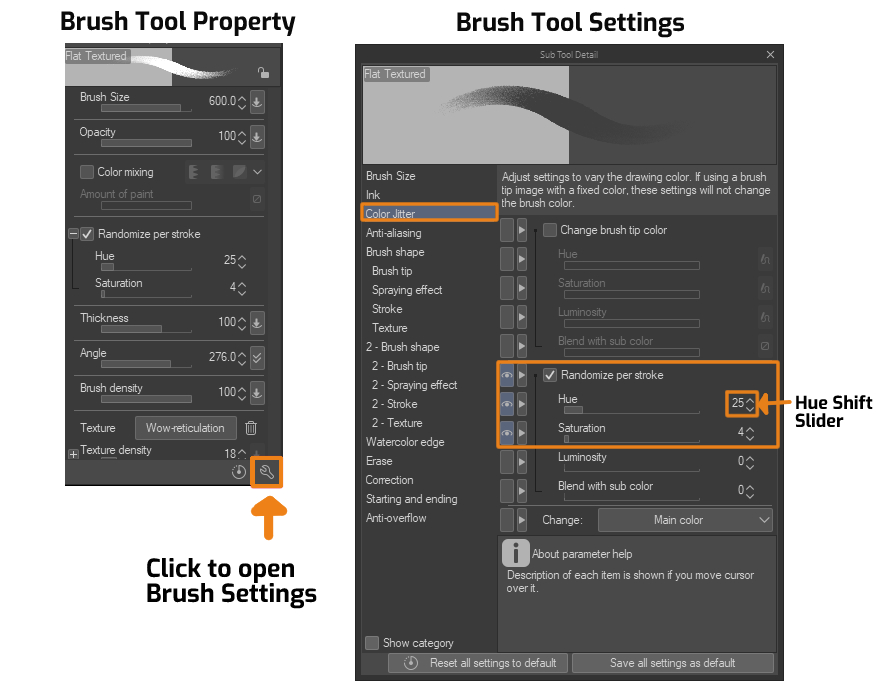Open the Change Main color dropdown
The image size is (883, 682).
pyautogui.click(x=685, y=520)
